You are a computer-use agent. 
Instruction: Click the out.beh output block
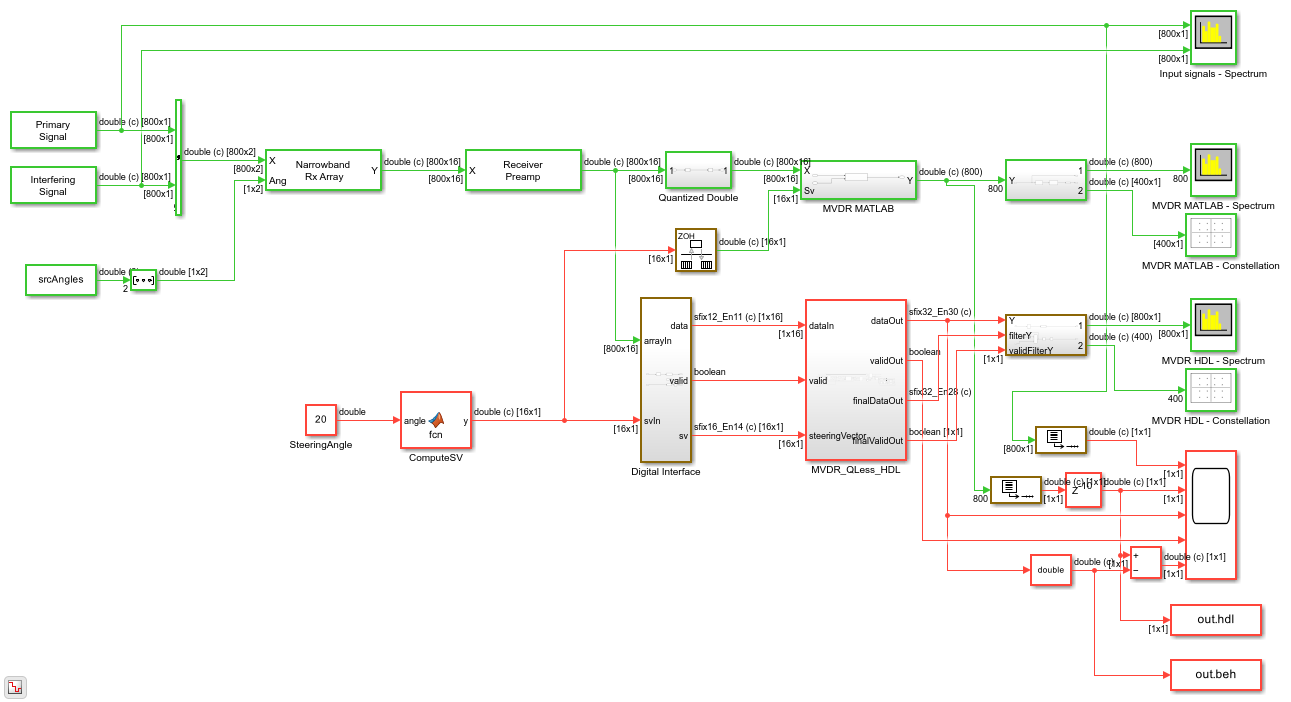(1216, 675)
